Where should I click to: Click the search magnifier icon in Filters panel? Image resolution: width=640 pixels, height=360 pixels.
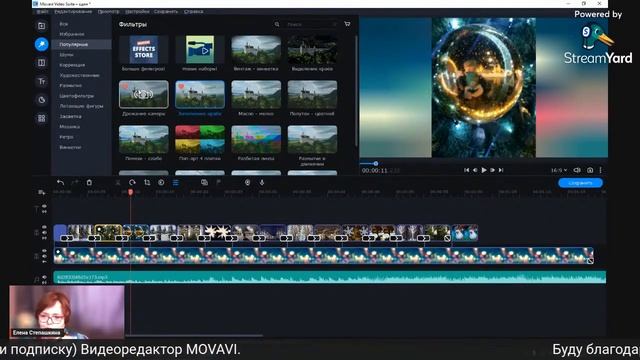point(277,24)
